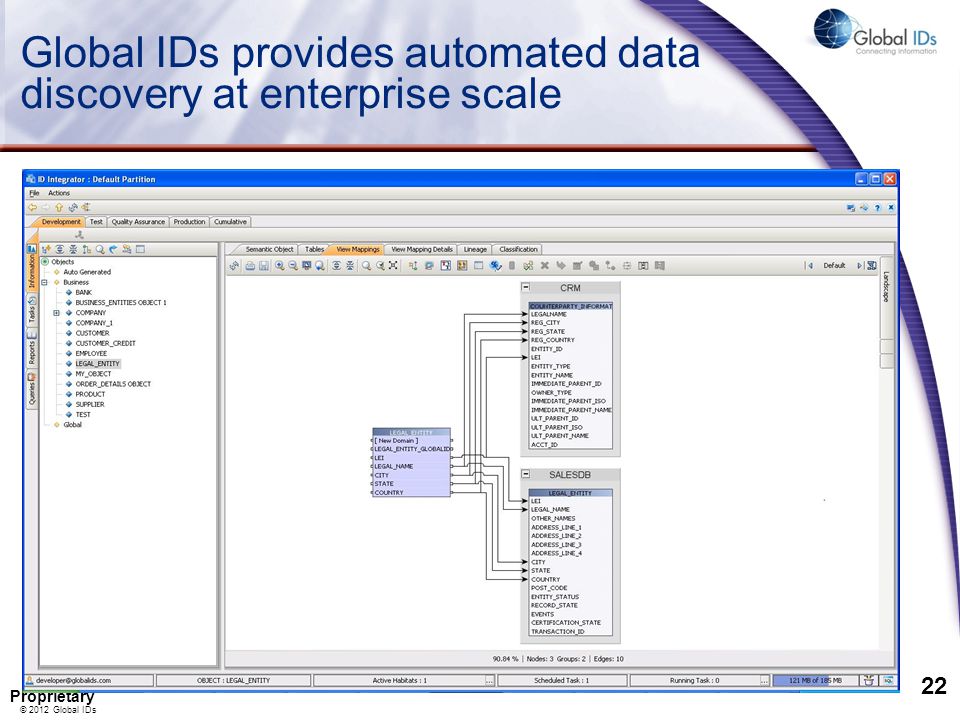The width and height of the screenshot is (960, 720).
Task: Click the blue diamond icon next to SUPPLIER
Action: (69, 405)
